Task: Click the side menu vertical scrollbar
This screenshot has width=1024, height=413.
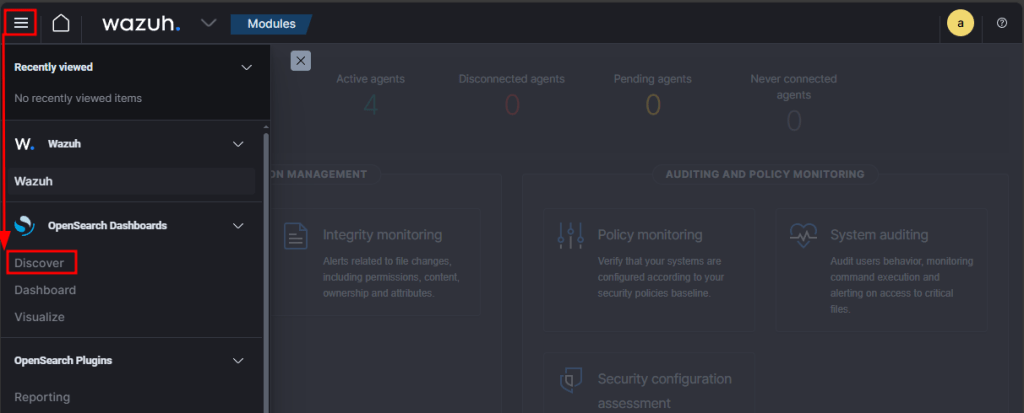Action: [265, 270]
